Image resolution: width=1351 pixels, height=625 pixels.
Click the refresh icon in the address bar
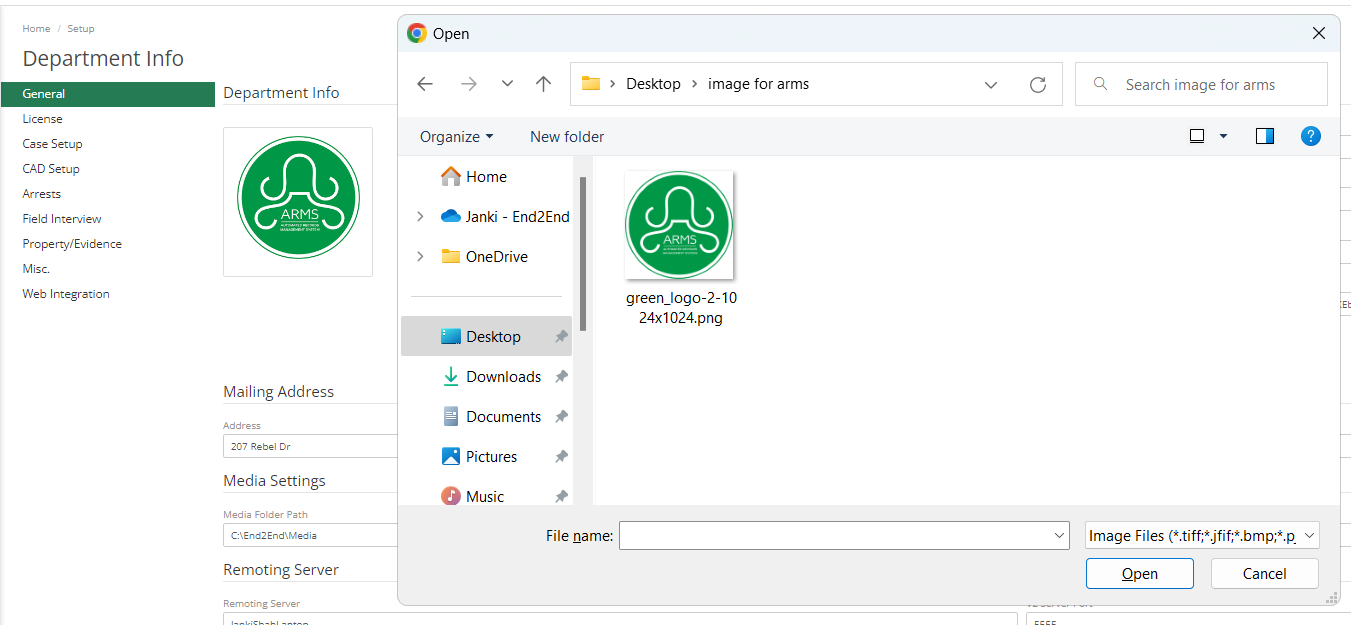(1038, 84)
